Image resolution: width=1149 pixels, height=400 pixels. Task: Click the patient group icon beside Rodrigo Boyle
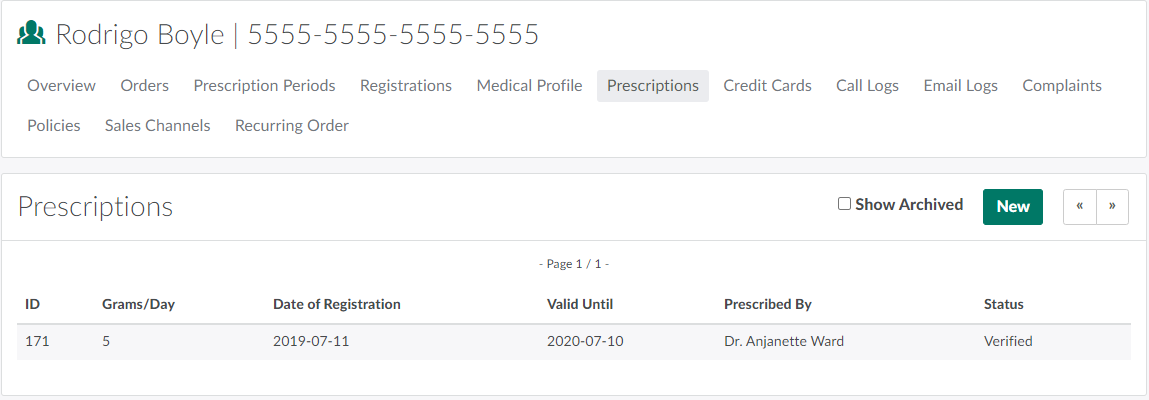point(32,34)
